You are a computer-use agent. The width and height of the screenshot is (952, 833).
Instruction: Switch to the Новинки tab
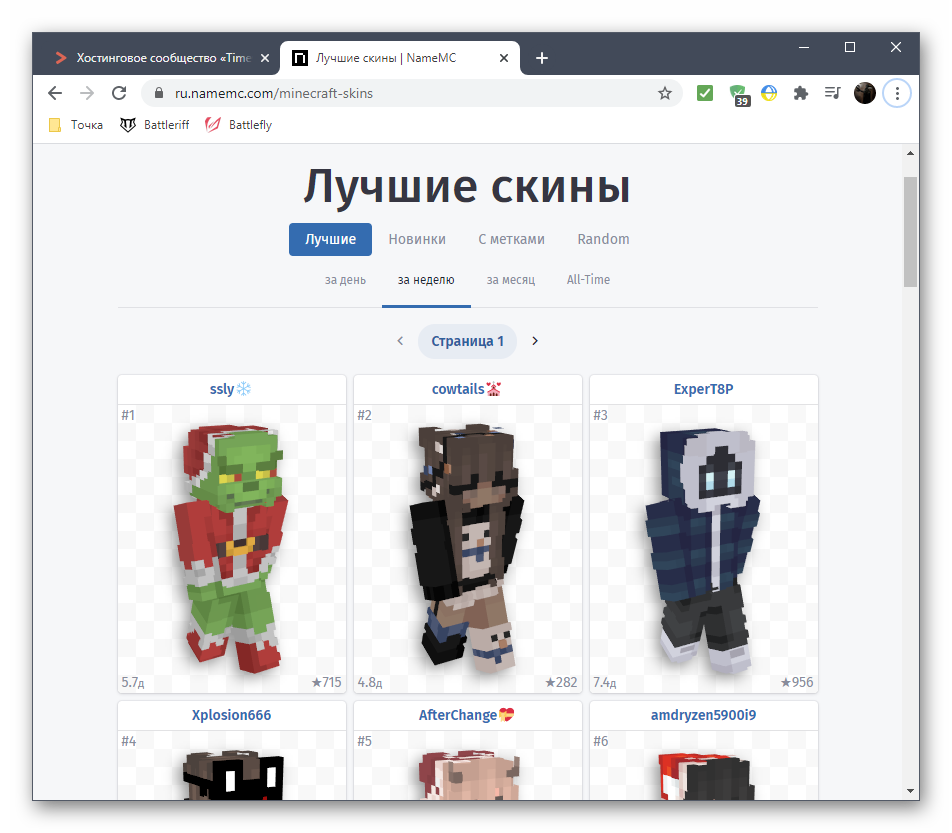pos(417,239)
